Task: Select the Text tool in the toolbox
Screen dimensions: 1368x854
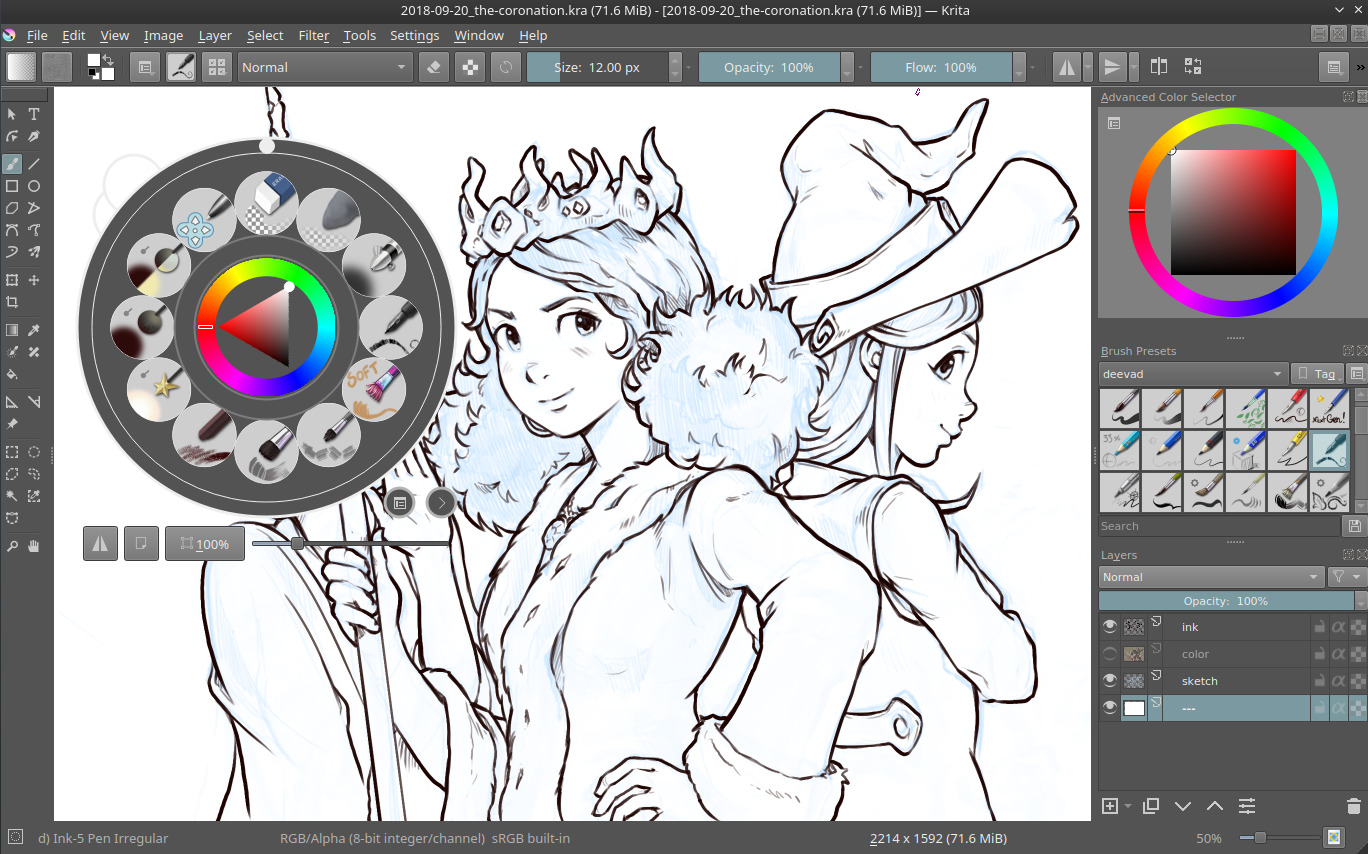Action: 34,114
